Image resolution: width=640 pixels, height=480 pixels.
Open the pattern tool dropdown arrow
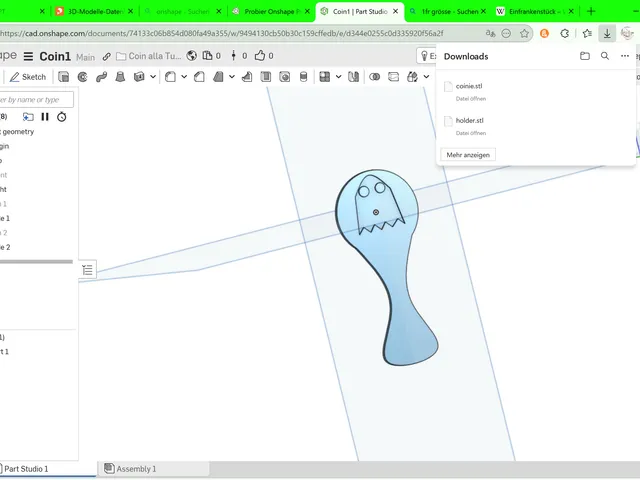(x=338, y=77)
